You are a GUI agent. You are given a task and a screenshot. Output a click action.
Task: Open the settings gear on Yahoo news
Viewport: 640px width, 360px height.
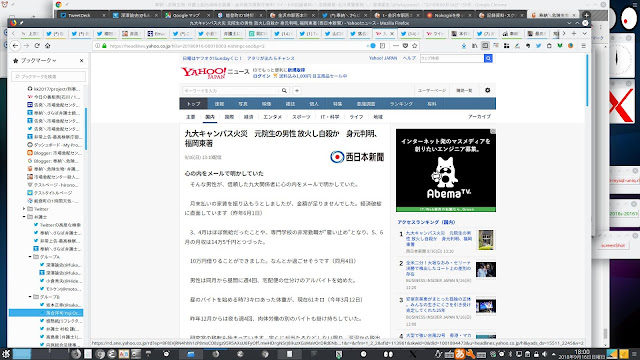(x=487, y=90)
